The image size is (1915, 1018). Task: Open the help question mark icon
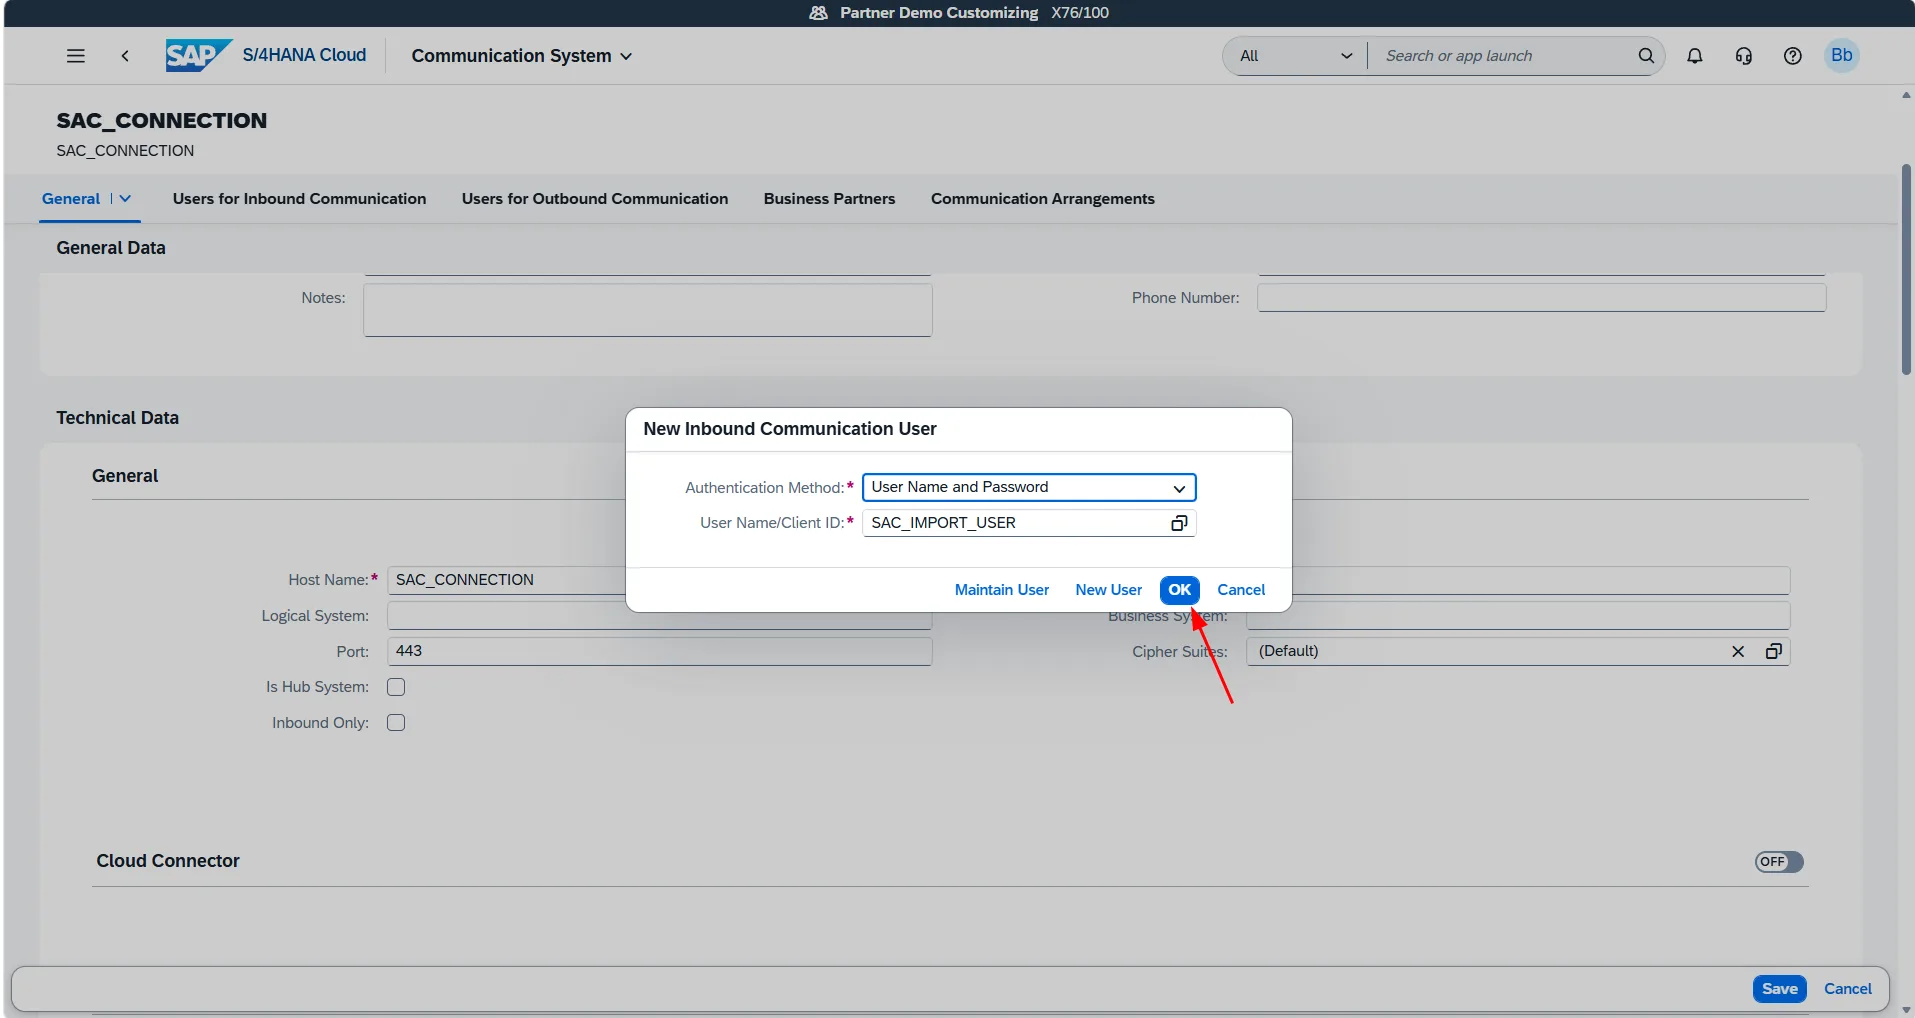[1793, 56]
